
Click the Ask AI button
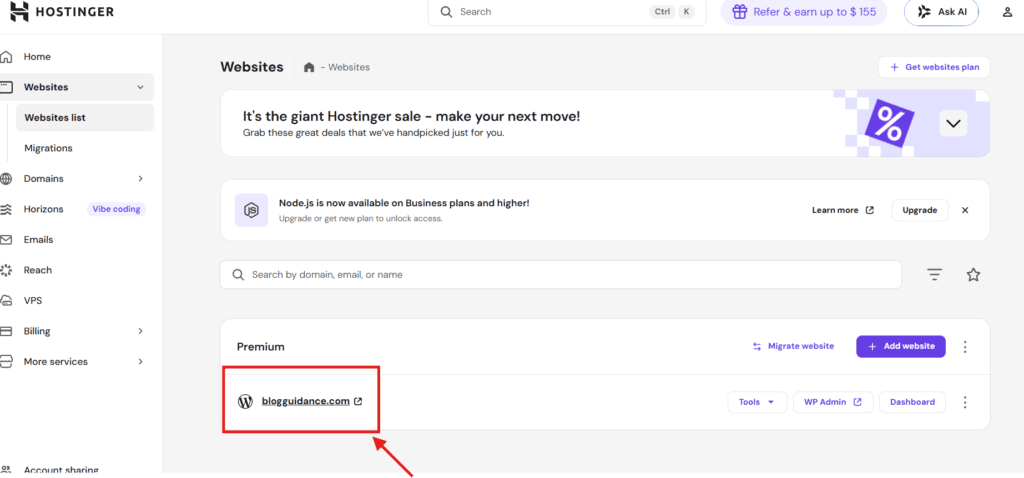point(941,12)
